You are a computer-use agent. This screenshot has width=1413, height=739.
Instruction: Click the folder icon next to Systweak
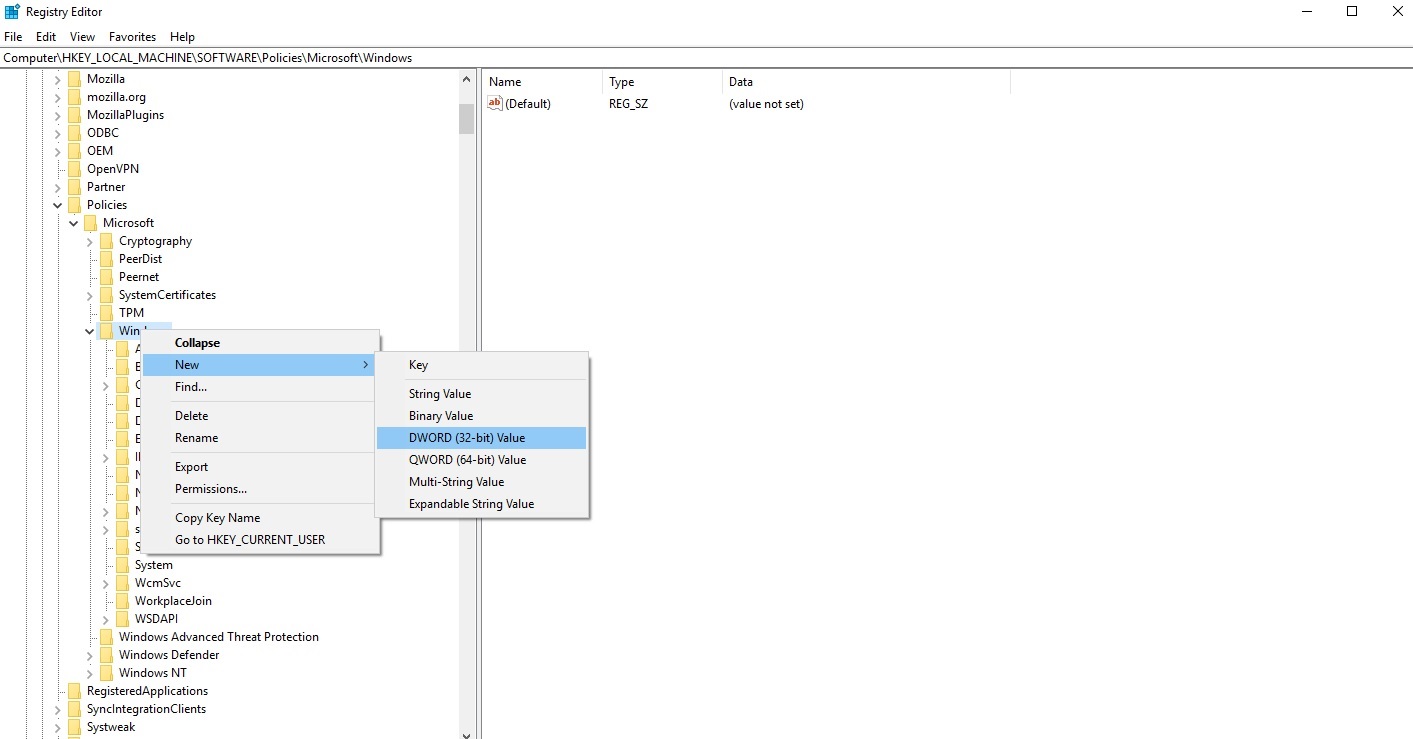(75, 727)
